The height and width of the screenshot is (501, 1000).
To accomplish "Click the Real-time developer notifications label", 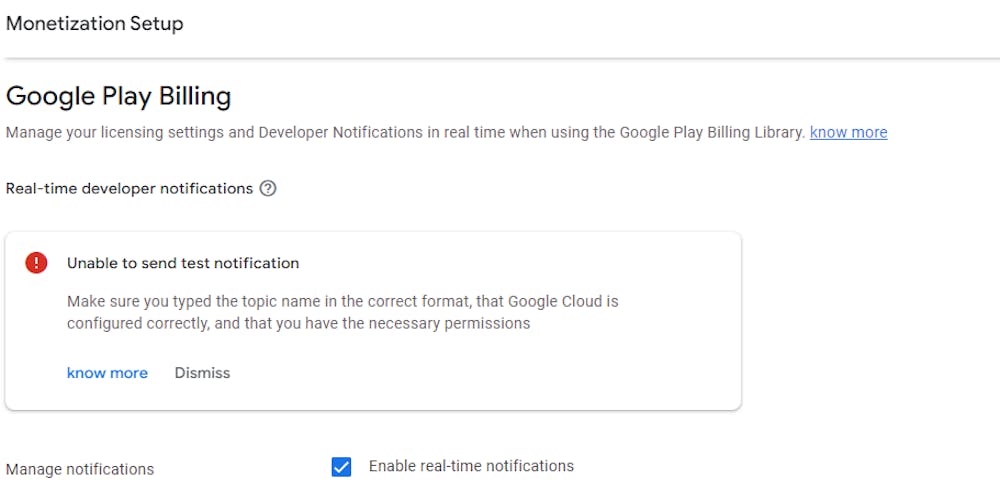I will (x=129, y=188).
